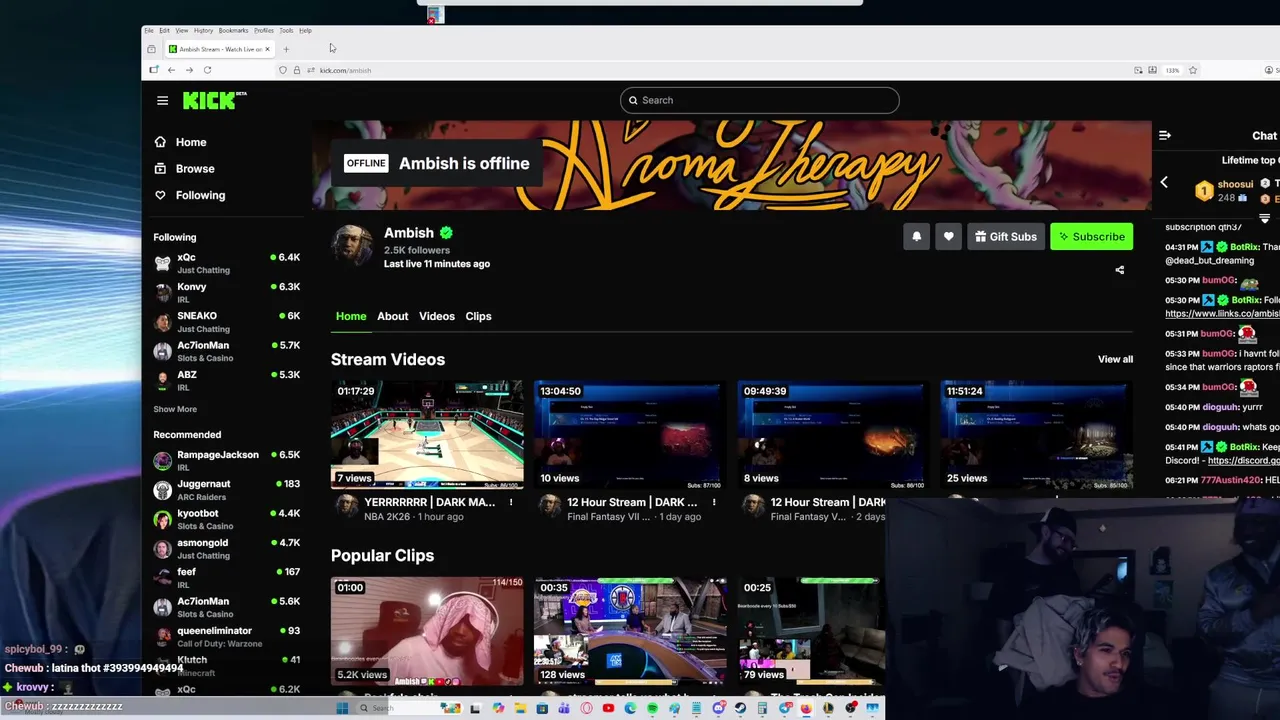This screenshot has width=1280, height=720.
Task: Click the Windows Start button
Action: [x=342, y=708]
